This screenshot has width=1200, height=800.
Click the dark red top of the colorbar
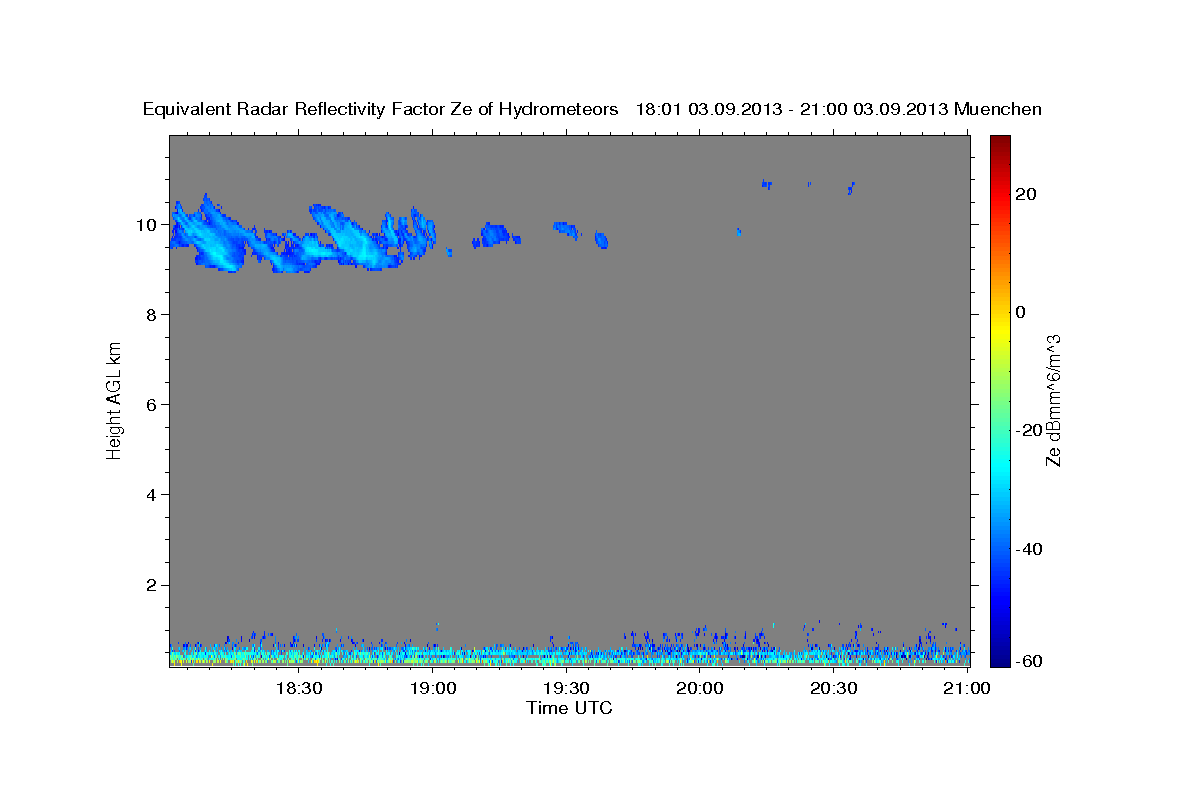(1000, 145)
